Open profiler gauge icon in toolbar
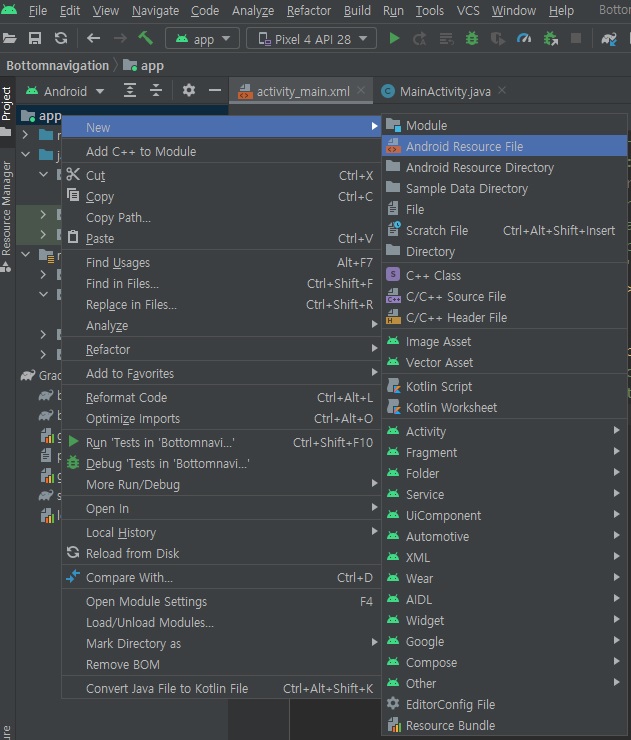Screen dimensions: 631x740 pyautogui.click(x=524, y=38)
